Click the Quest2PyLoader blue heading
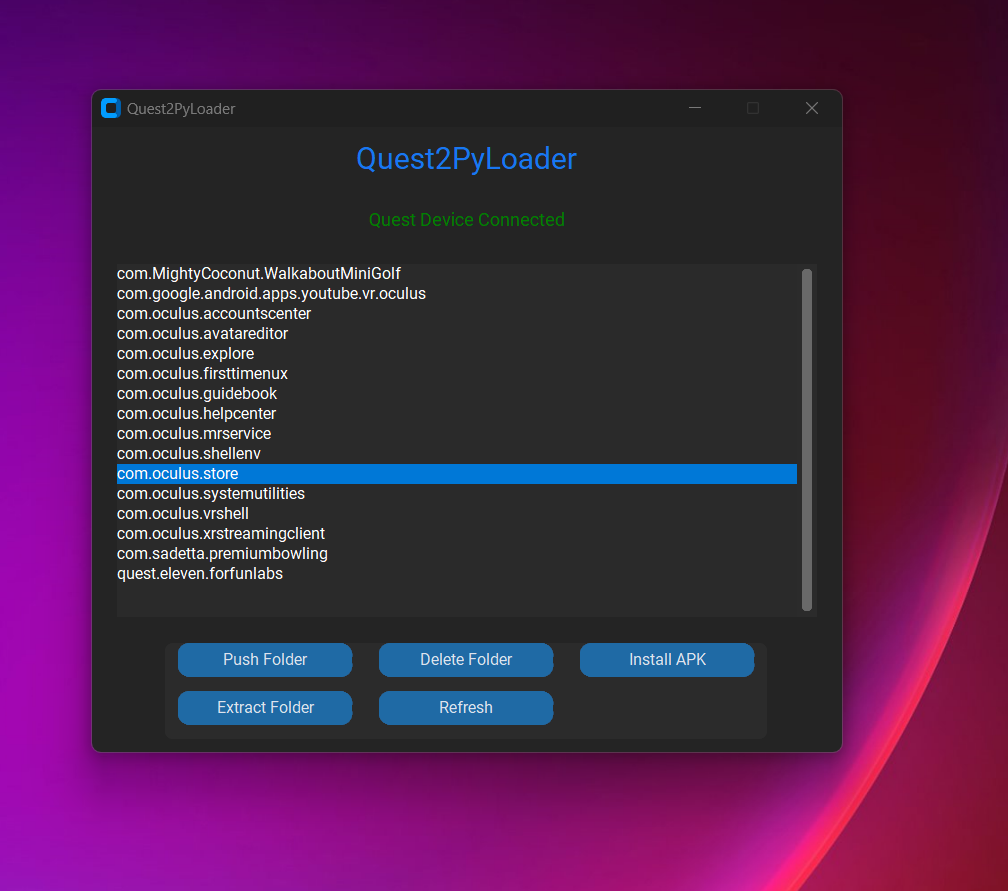 tap(467, 159)
